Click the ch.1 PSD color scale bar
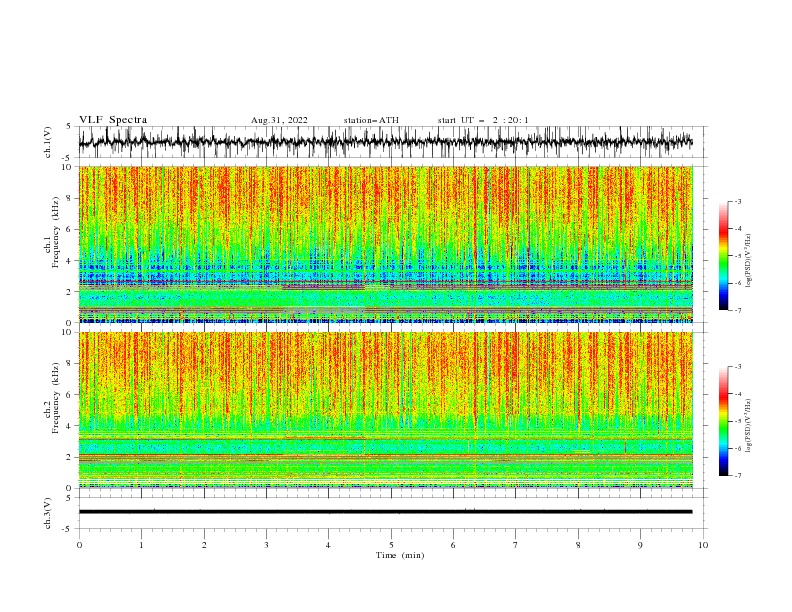The height and width of the screenshot is (612, 792). (x=723, y=256)
